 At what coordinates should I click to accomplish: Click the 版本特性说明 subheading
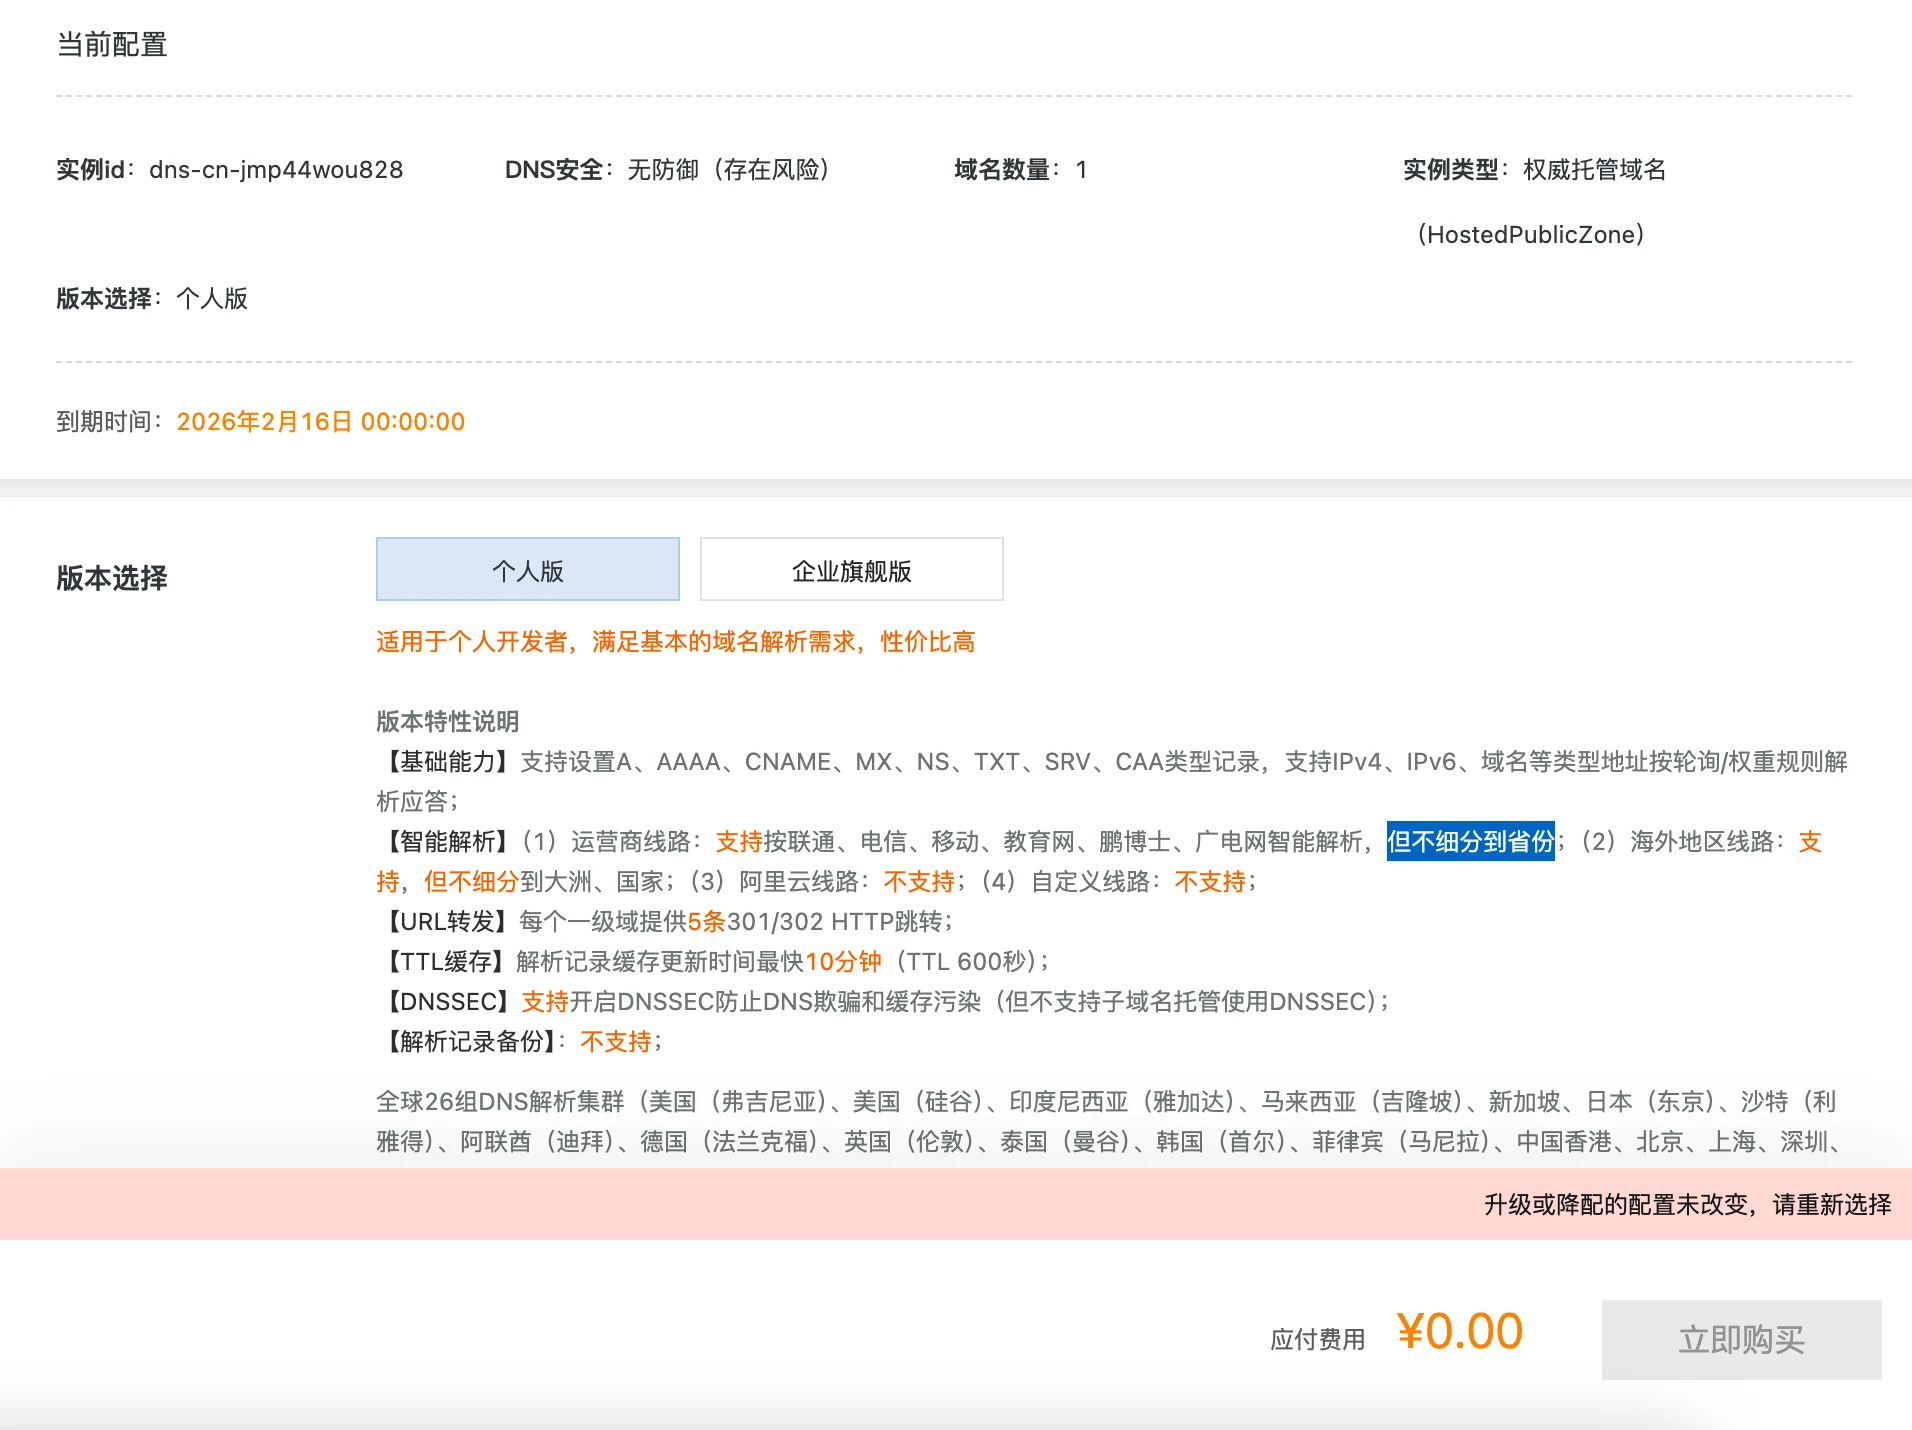tap(447, 722)
